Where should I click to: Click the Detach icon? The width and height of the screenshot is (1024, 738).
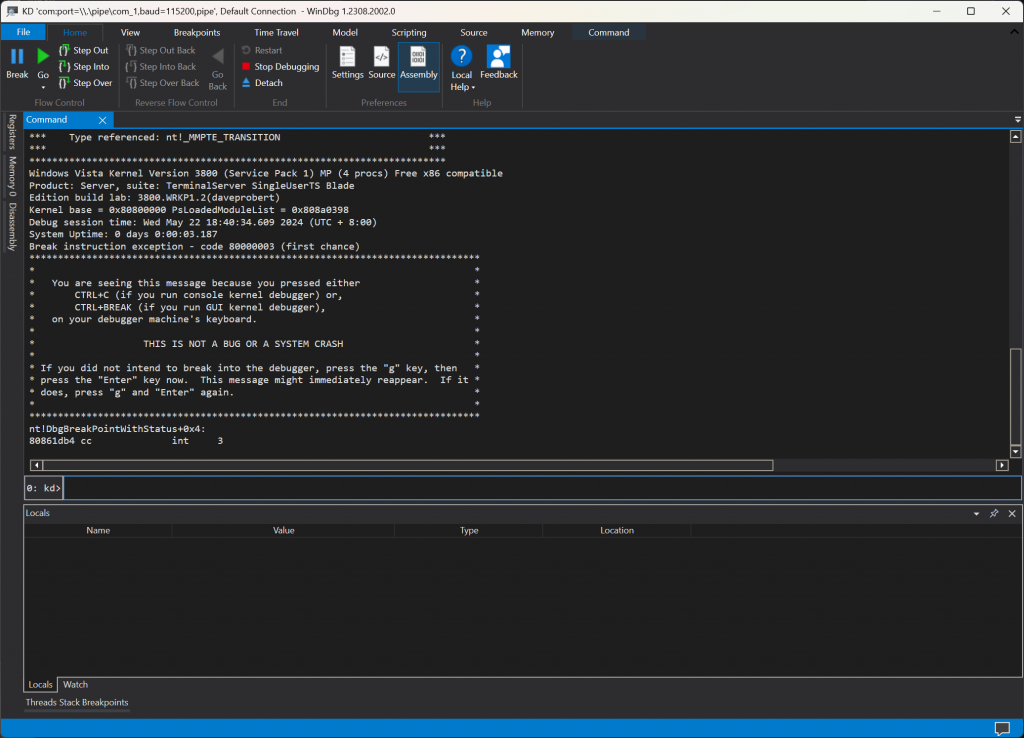click(246, 83)
